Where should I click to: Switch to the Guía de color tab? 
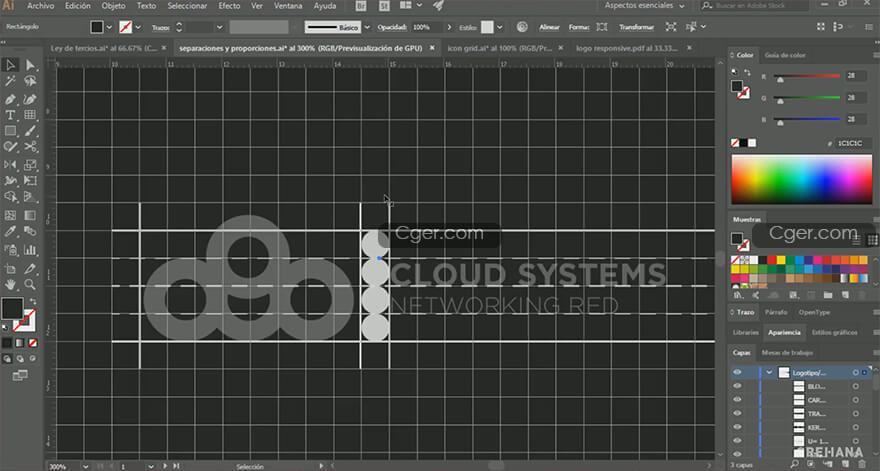point(785,55)
